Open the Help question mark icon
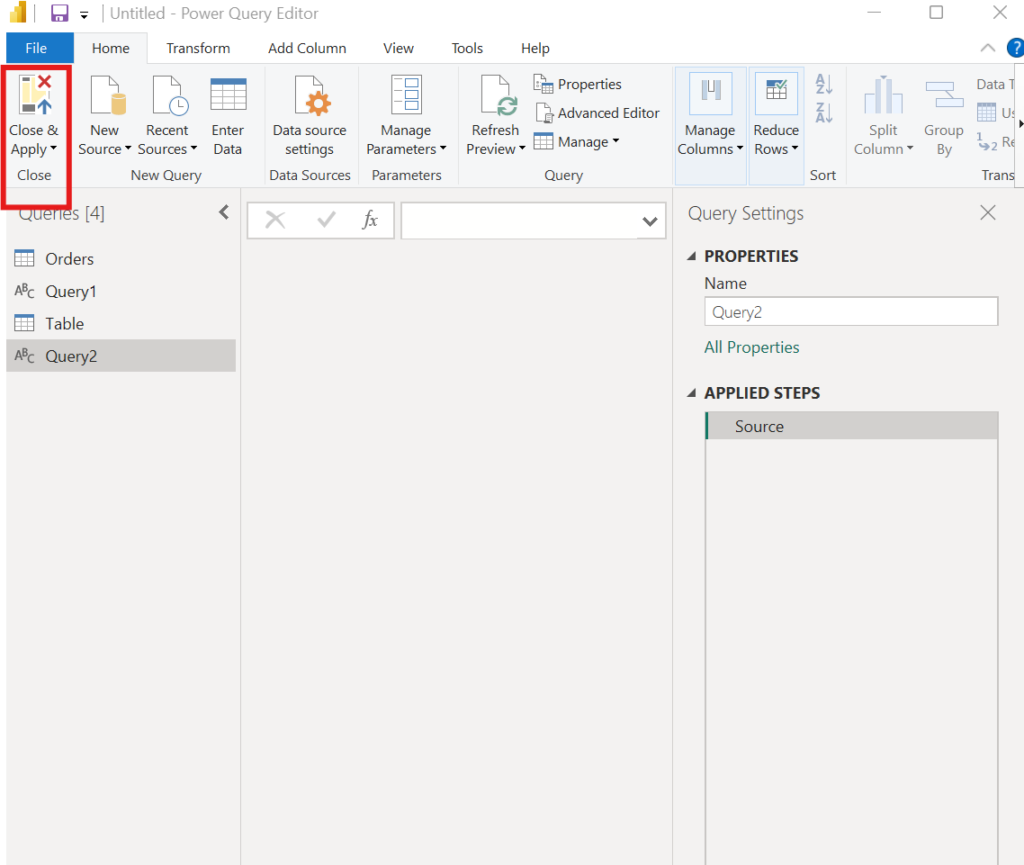1024x865 pixels. (1015, 48)
